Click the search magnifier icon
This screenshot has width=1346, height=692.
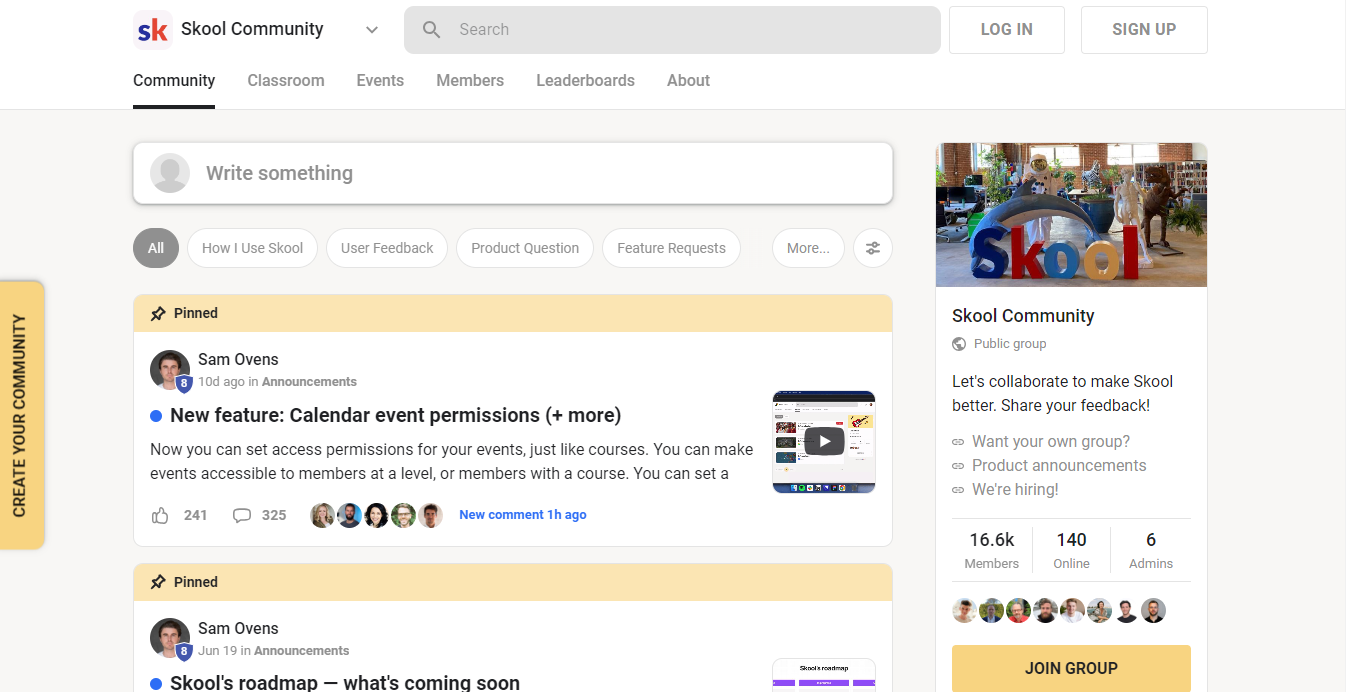pyautogui.click(x=432, y=30)
